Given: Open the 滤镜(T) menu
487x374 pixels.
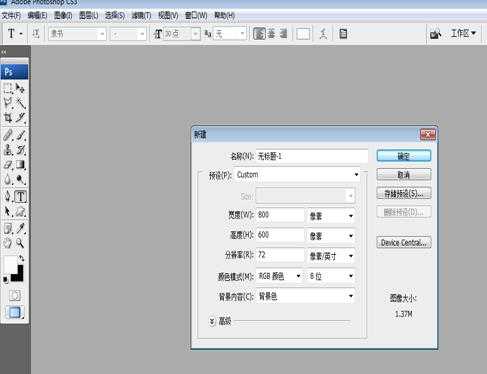Looking at the screenshot, I should tap(141, 15).
